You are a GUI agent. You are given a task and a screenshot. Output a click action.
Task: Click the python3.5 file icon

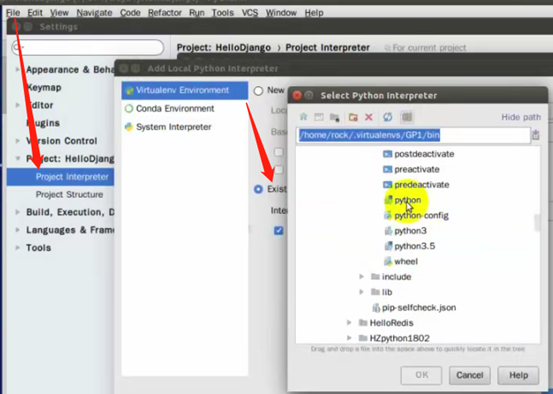(x=388, y=246)
